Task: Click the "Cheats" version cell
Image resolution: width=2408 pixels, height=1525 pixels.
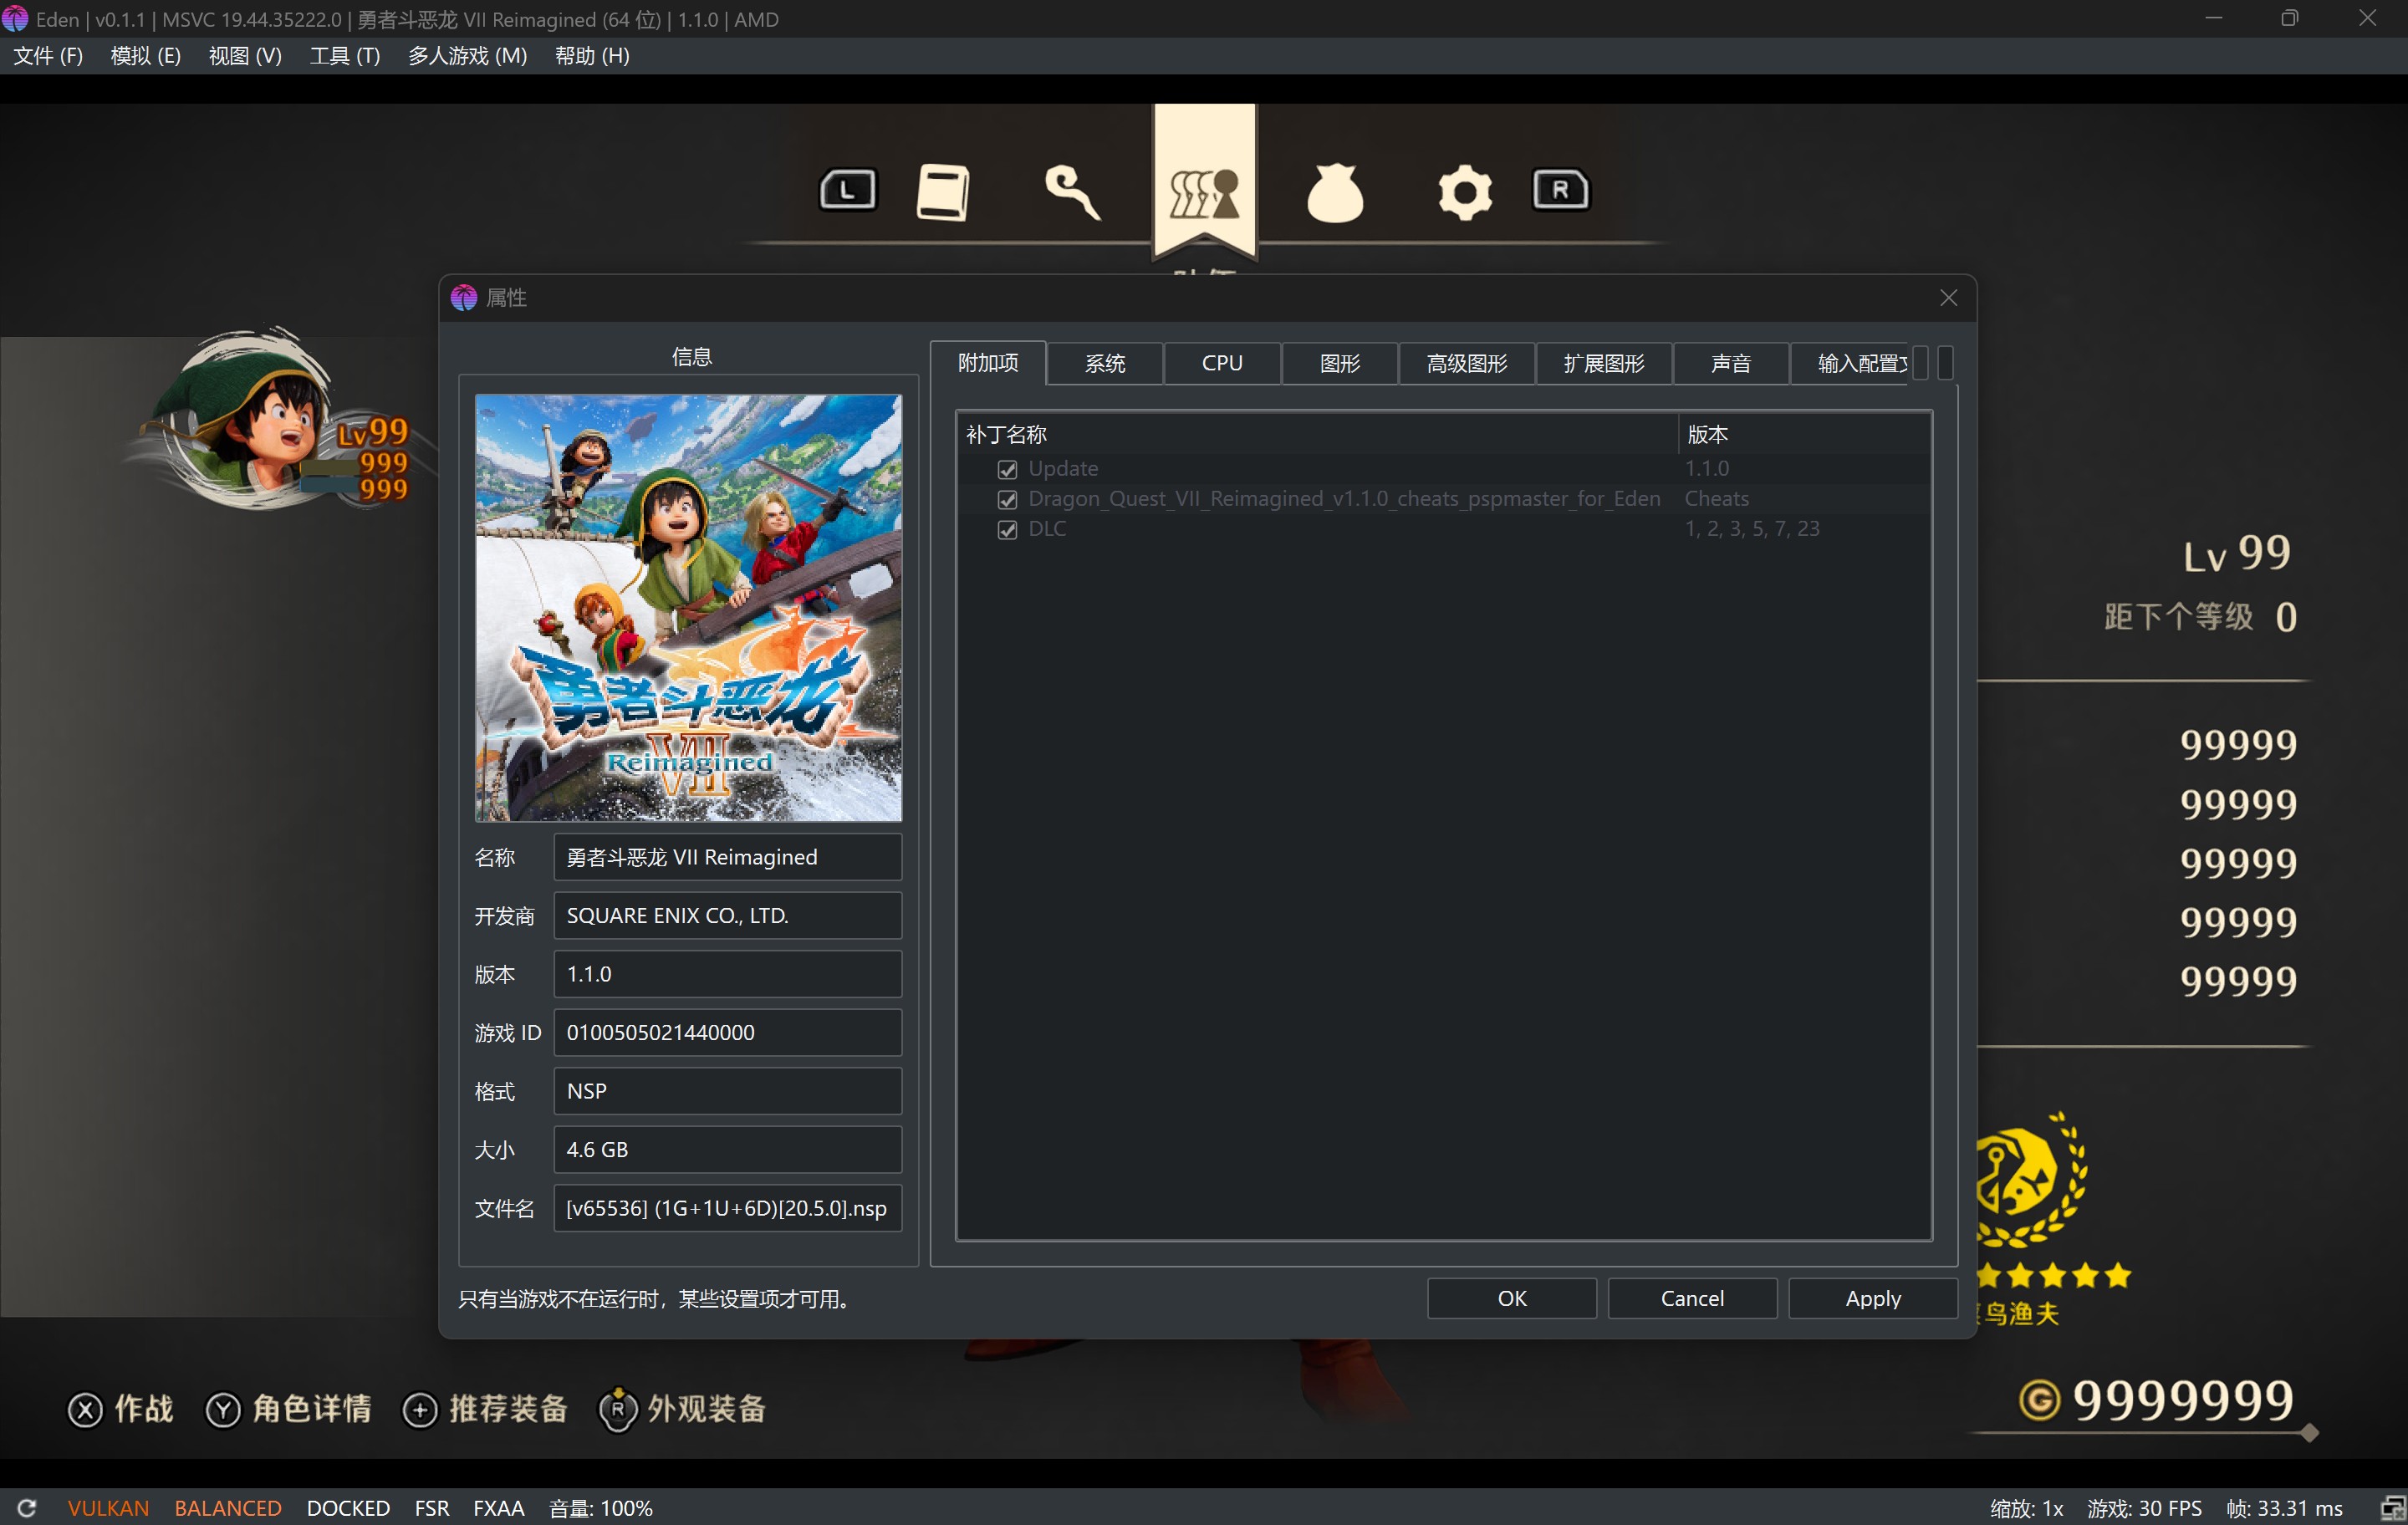Action: click(x=1717, y=499)
